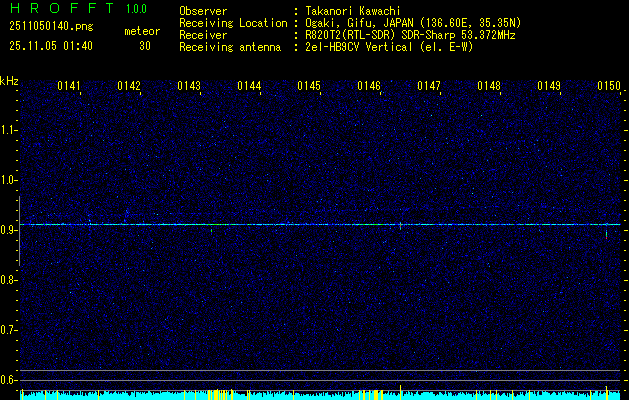
Task: Click the meteor count value 30
Action: point(145,46)
